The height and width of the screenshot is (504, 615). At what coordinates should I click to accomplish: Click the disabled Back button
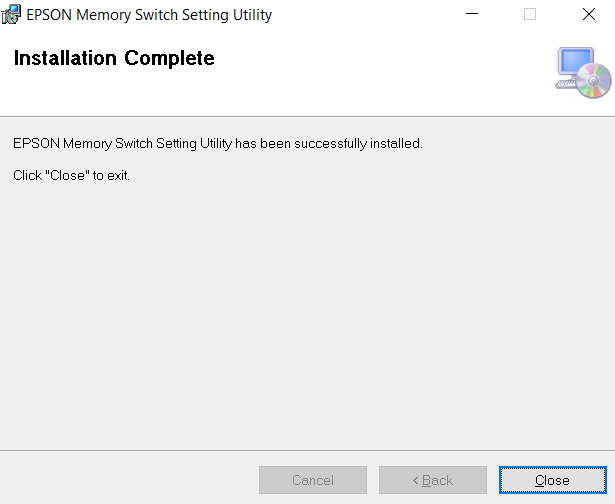pyautogui.click(x=432, y=480)
